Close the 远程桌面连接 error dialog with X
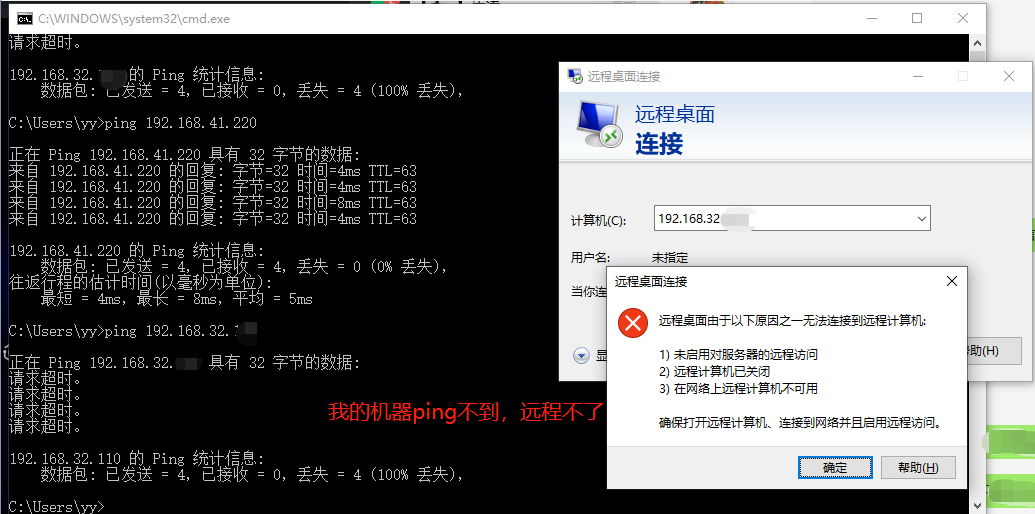Viewport: 1035px width, 514px height. pyautogui.click(x=951, y=282)
